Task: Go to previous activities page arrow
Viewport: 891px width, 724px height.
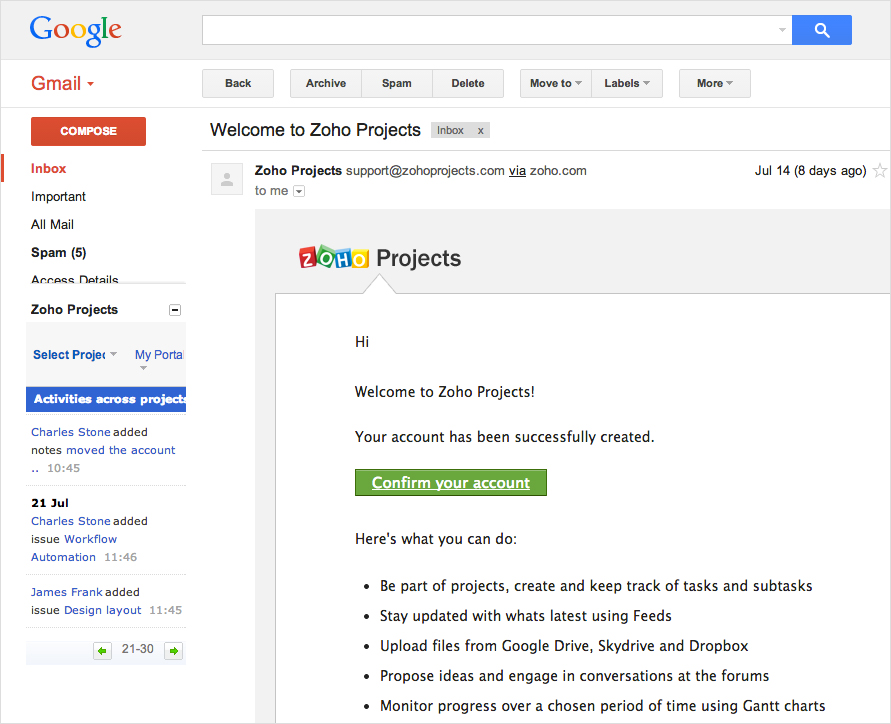Action: point(102,651)
